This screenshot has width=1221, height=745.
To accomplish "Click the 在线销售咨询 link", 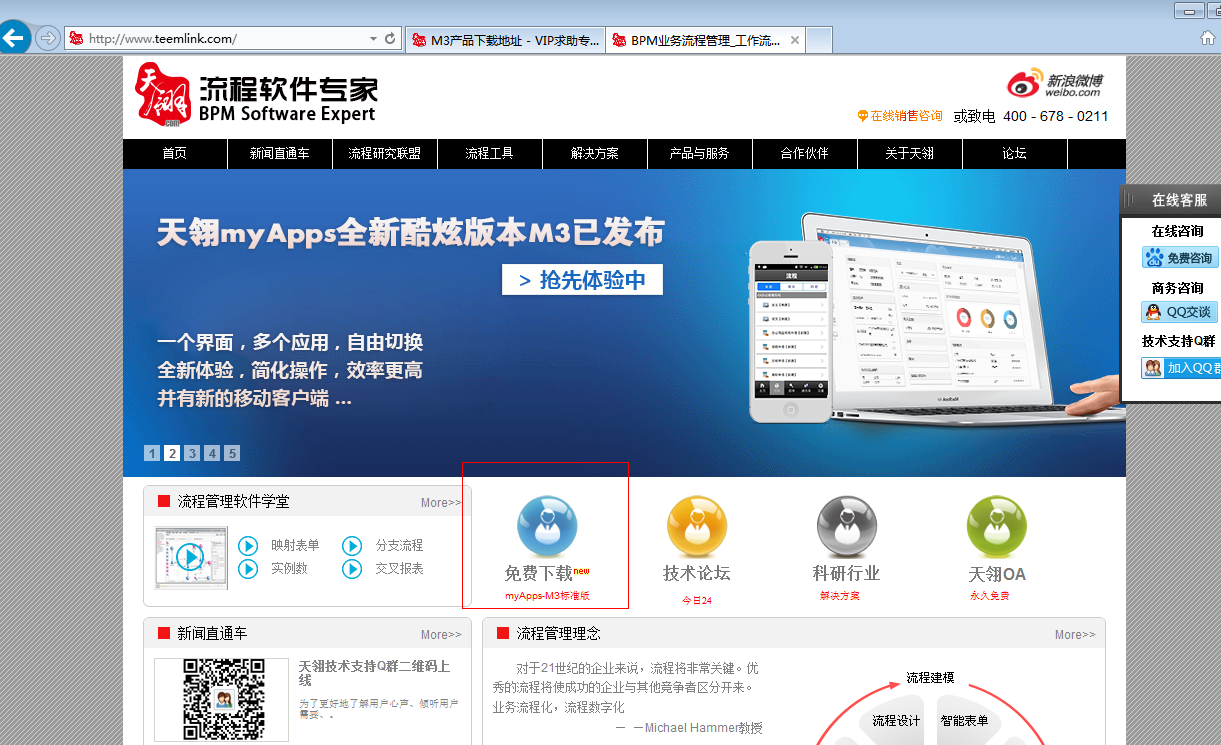I will tap(900, 116).
